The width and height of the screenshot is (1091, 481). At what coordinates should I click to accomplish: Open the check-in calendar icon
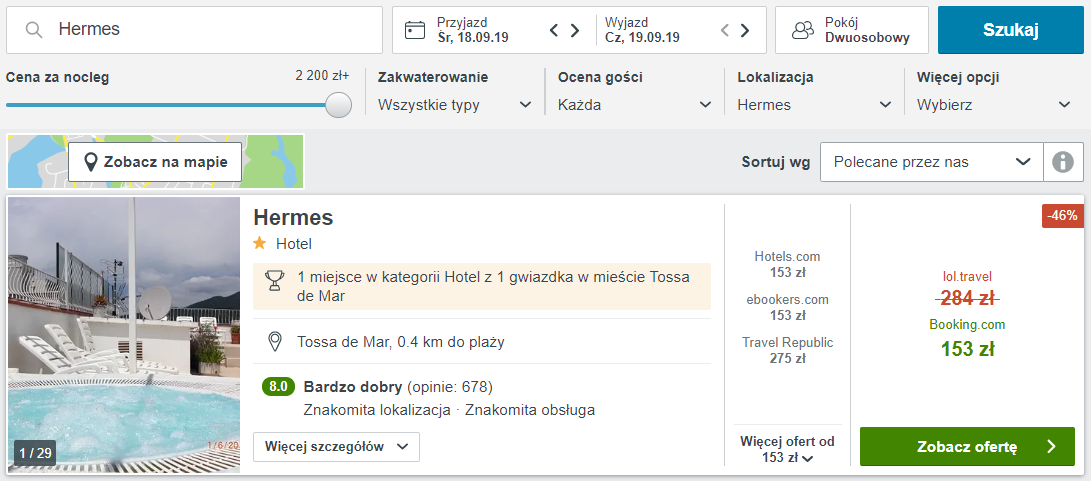point(415,30)
